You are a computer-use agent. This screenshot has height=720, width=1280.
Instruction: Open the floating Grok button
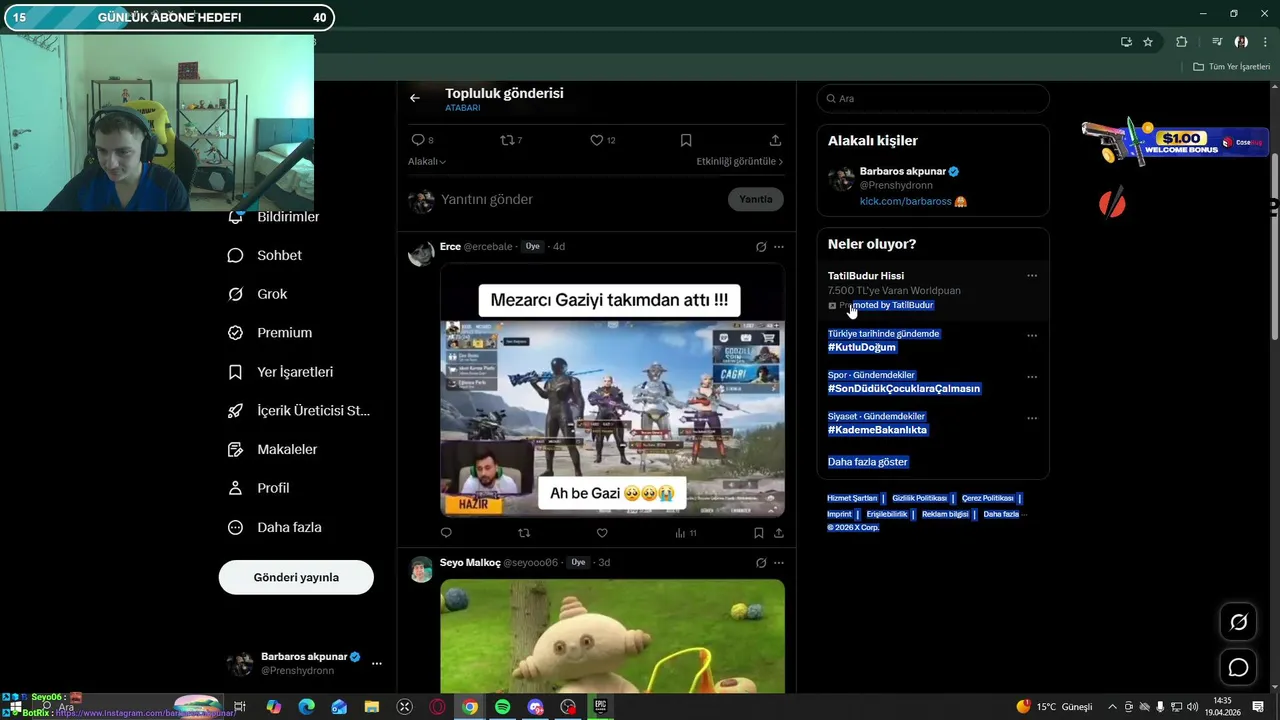pyautogui.click(x=1238, y=622)
